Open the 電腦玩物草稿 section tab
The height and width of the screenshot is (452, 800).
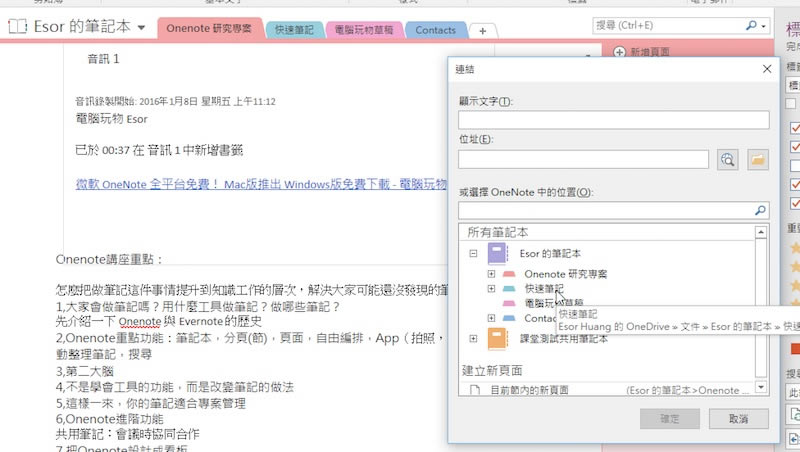pyautogui.click(x=364, y=30)
